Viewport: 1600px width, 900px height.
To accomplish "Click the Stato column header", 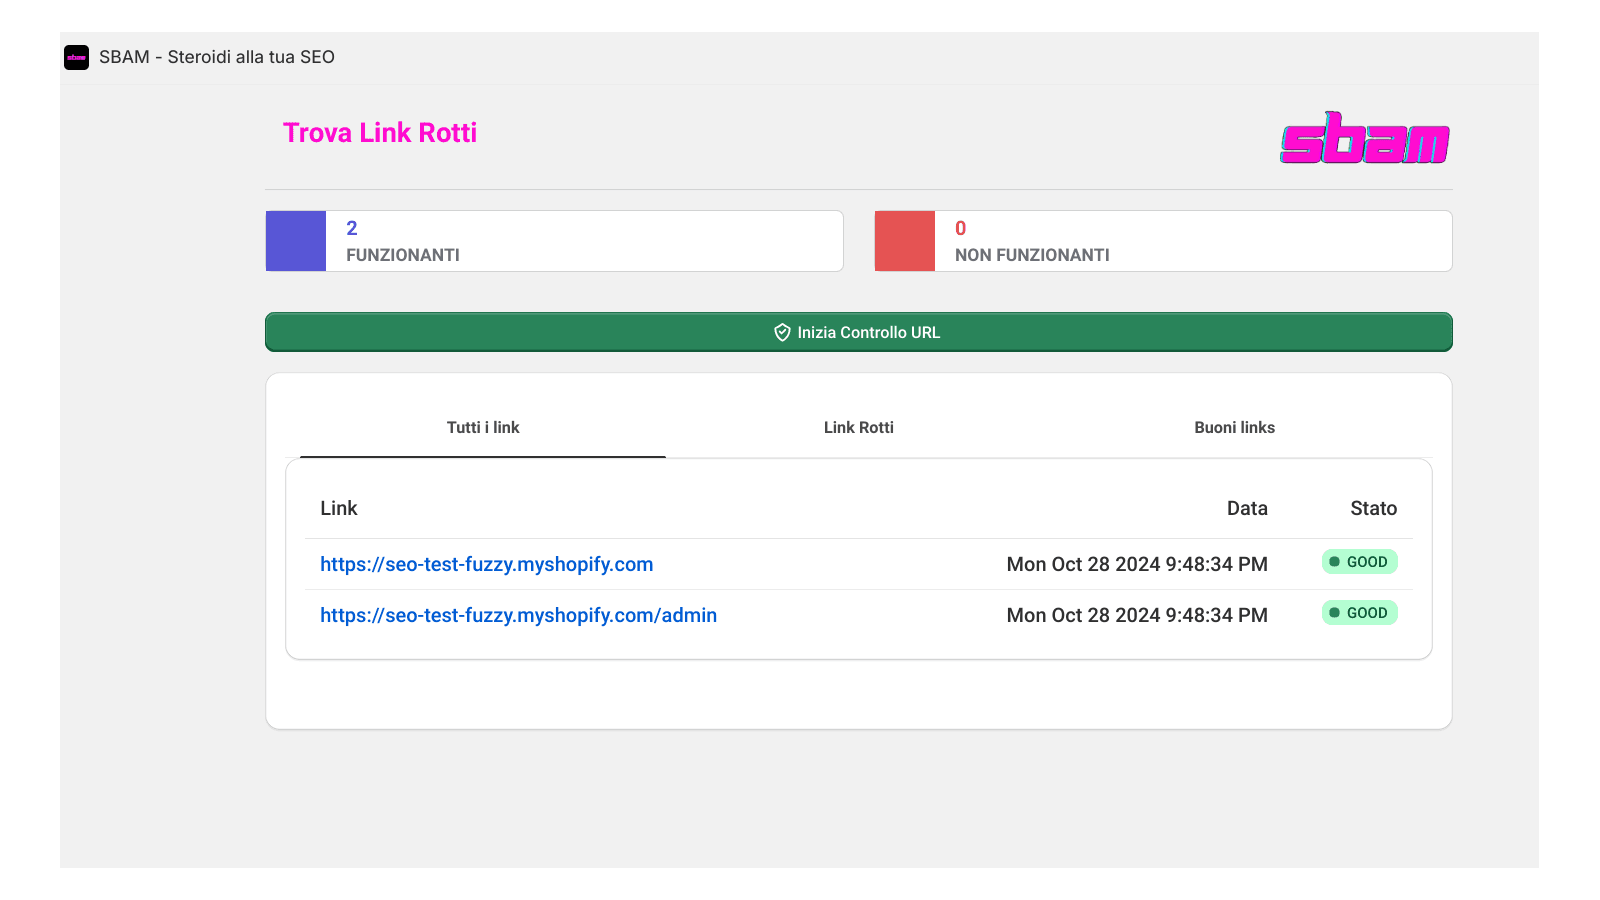I will pos(1373,508).
